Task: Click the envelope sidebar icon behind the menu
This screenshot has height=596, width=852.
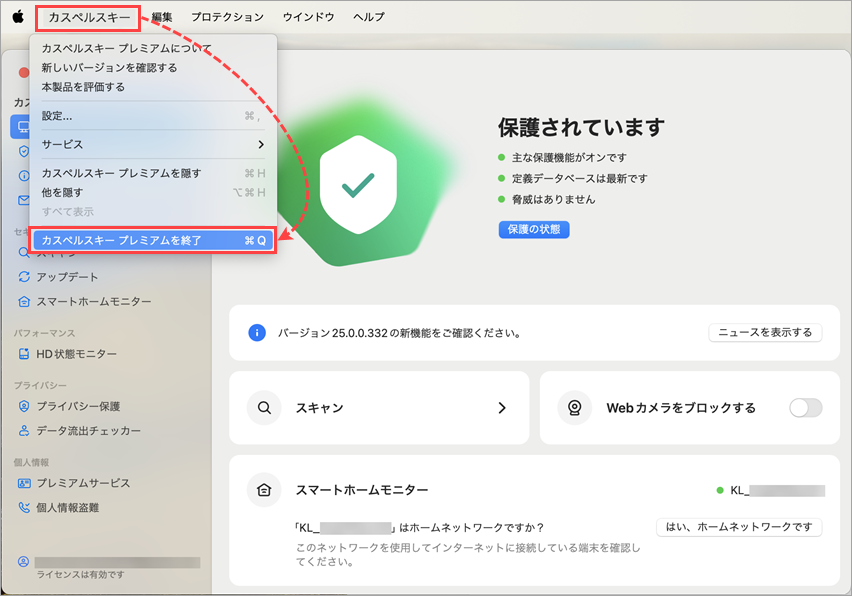Action: coord(23,200)
